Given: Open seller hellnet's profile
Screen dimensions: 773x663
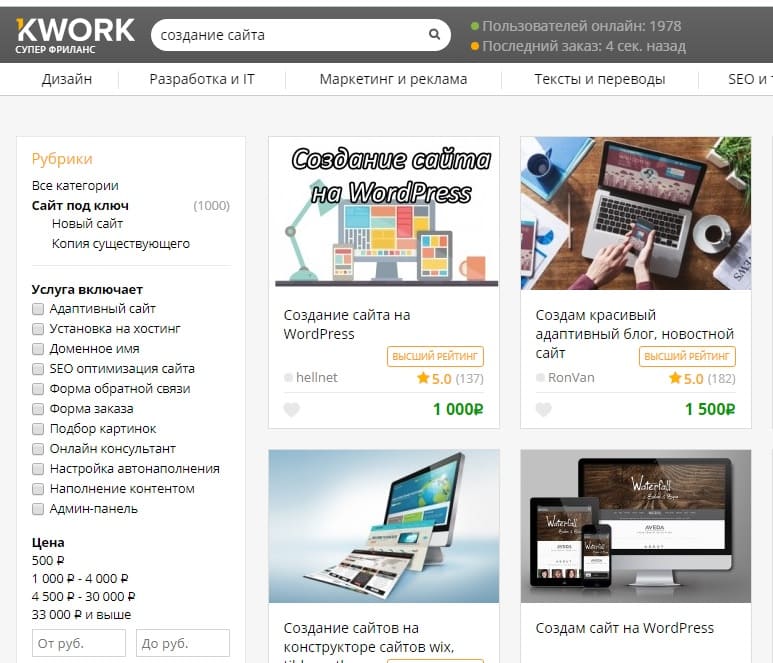Looking at the screenshot, I should click(317, 378).
